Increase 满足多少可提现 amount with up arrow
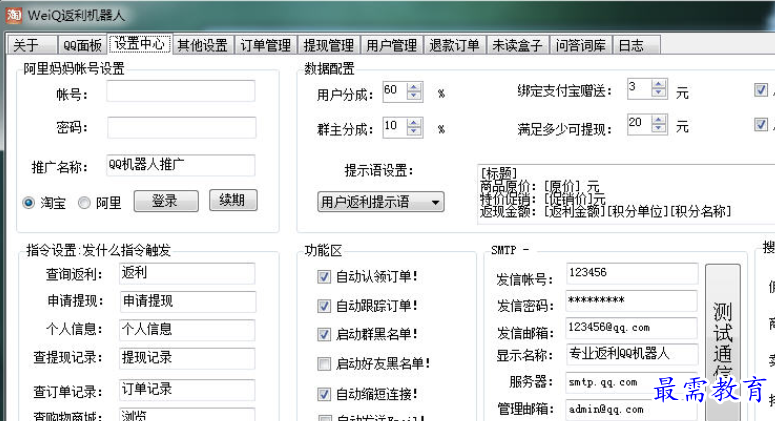 click(658, 119)
